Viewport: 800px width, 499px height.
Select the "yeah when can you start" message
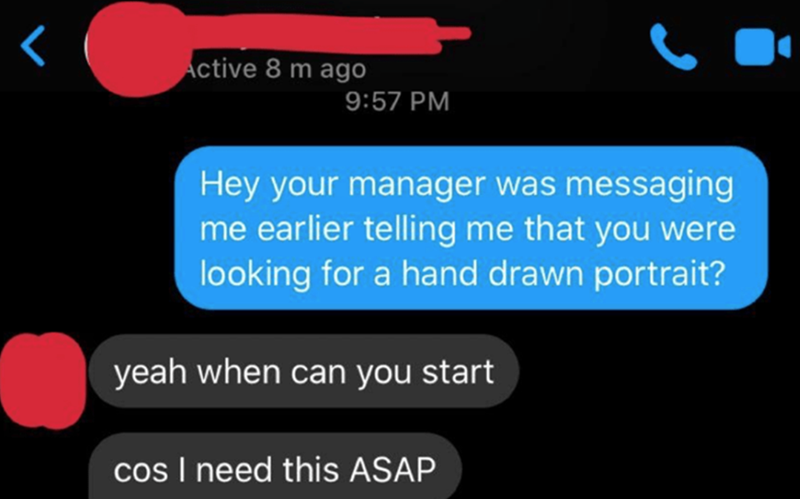[304, 371]
